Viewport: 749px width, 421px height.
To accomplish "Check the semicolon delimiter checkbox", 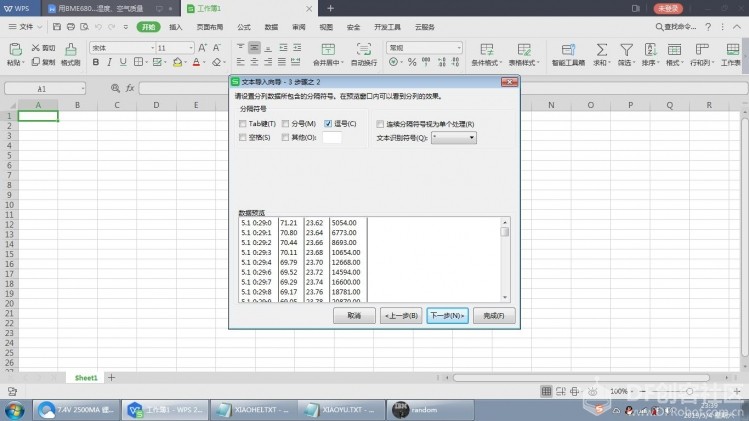I will pos(285,124).
